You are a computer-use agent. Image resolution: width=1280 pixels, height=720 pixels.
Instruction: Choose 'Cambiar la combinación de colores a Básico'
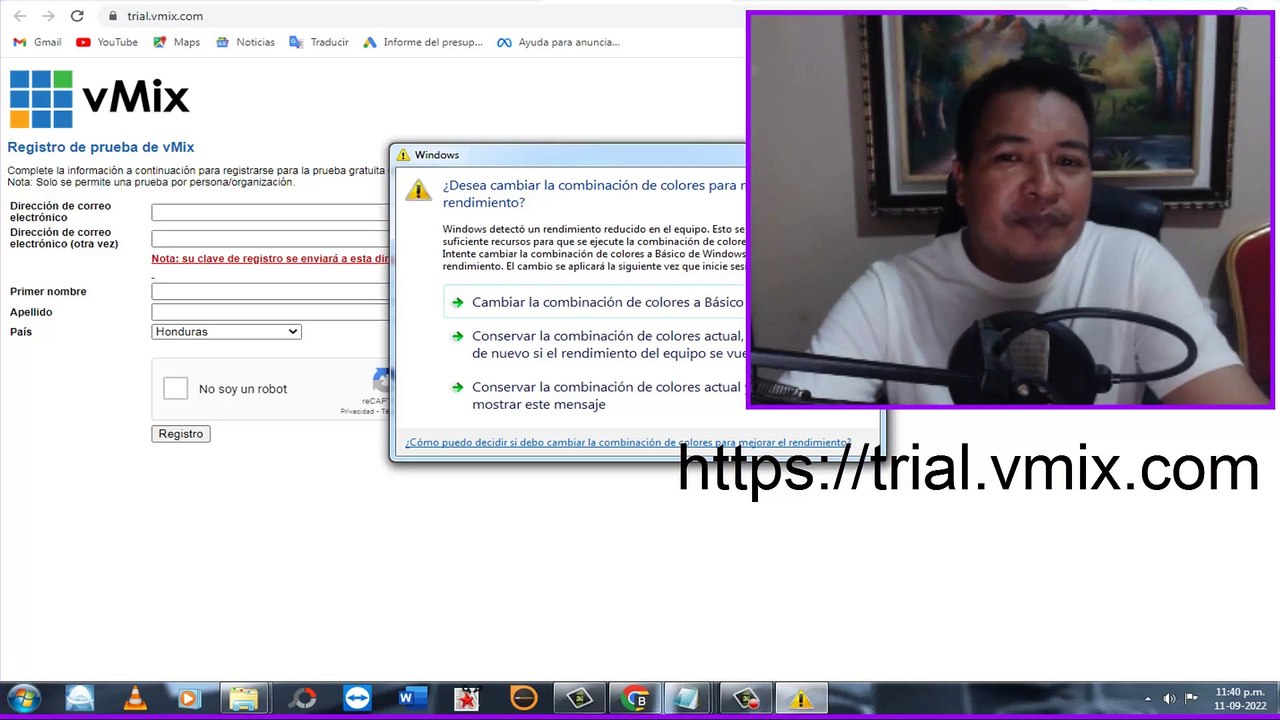pos(597,302)
